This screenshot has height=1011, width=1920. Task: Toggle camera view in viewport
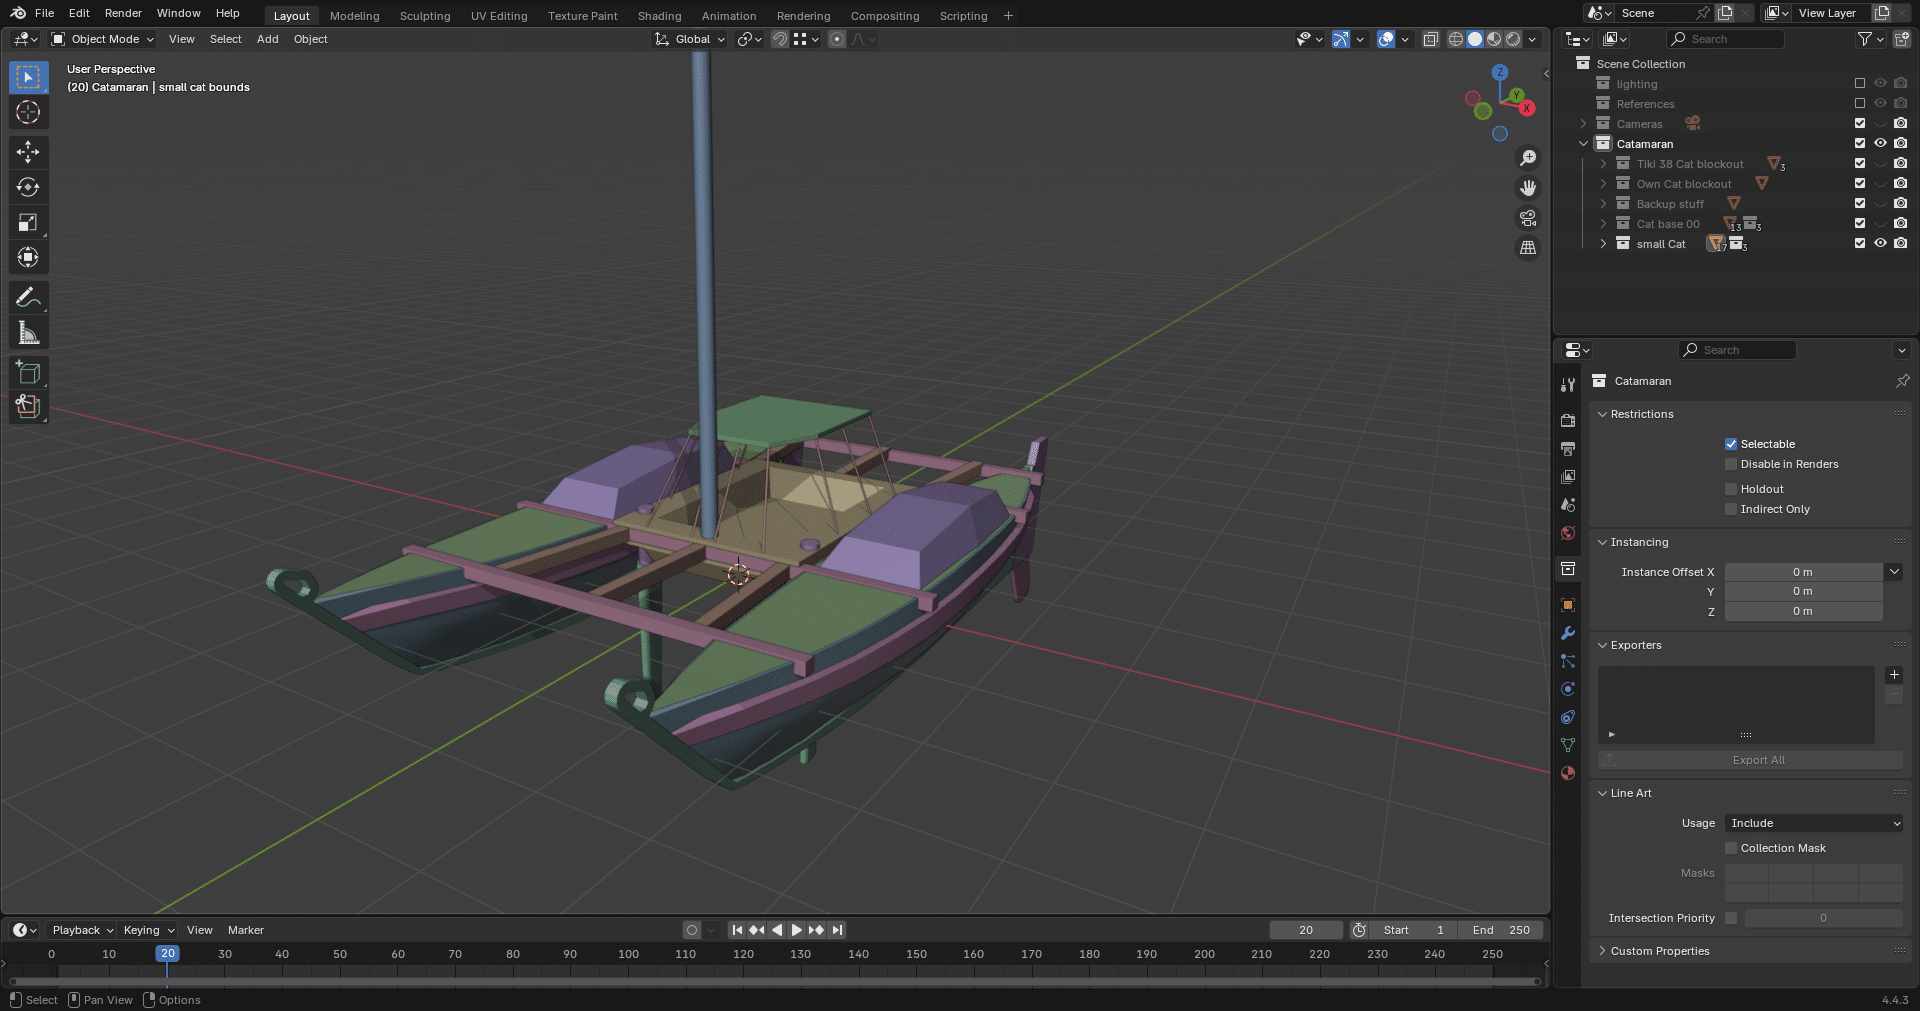point(1528,218)
